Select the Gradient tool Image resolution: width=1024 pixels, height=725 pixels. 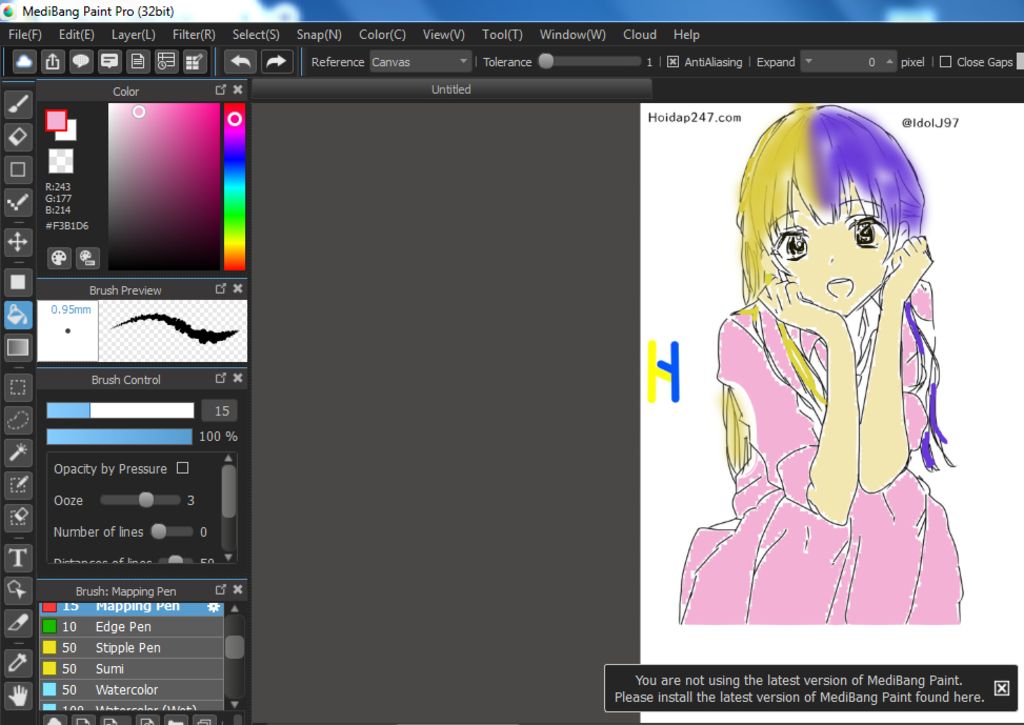click(x=18, y=347)
